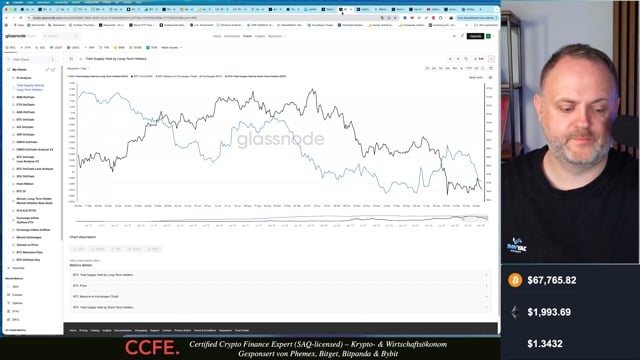Click the Upgrade button

pyautogui.click(x=476, y=36)
